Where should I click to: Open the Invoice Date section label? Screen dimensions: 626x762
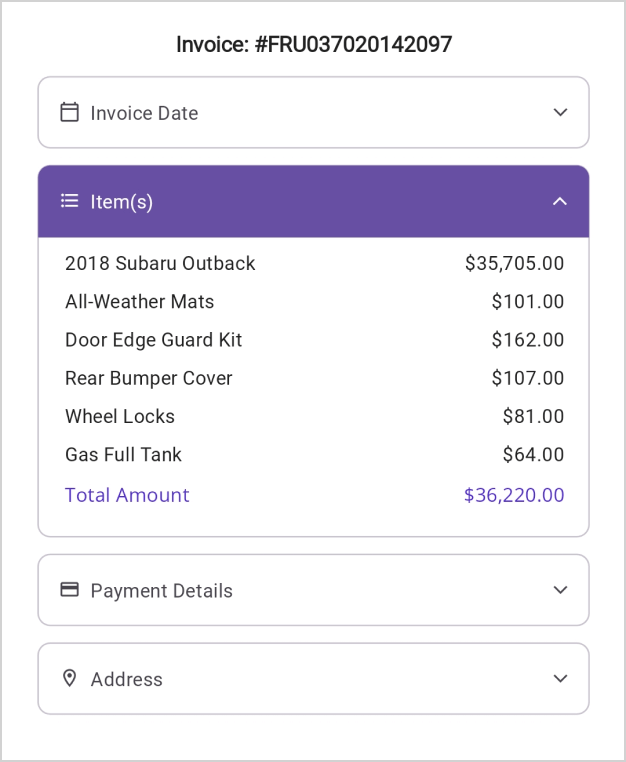tap(144, 113)
